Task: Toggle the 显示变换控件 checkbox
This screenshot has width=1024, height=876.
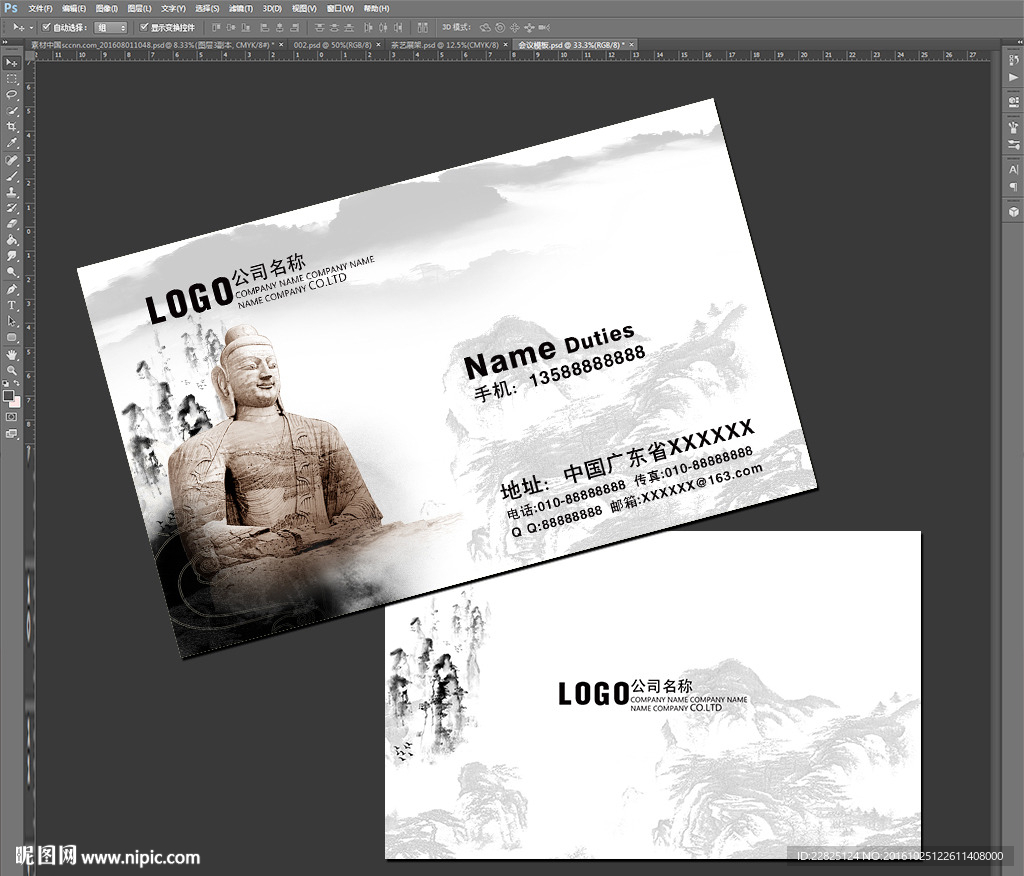Action: (x=144, y=27)
